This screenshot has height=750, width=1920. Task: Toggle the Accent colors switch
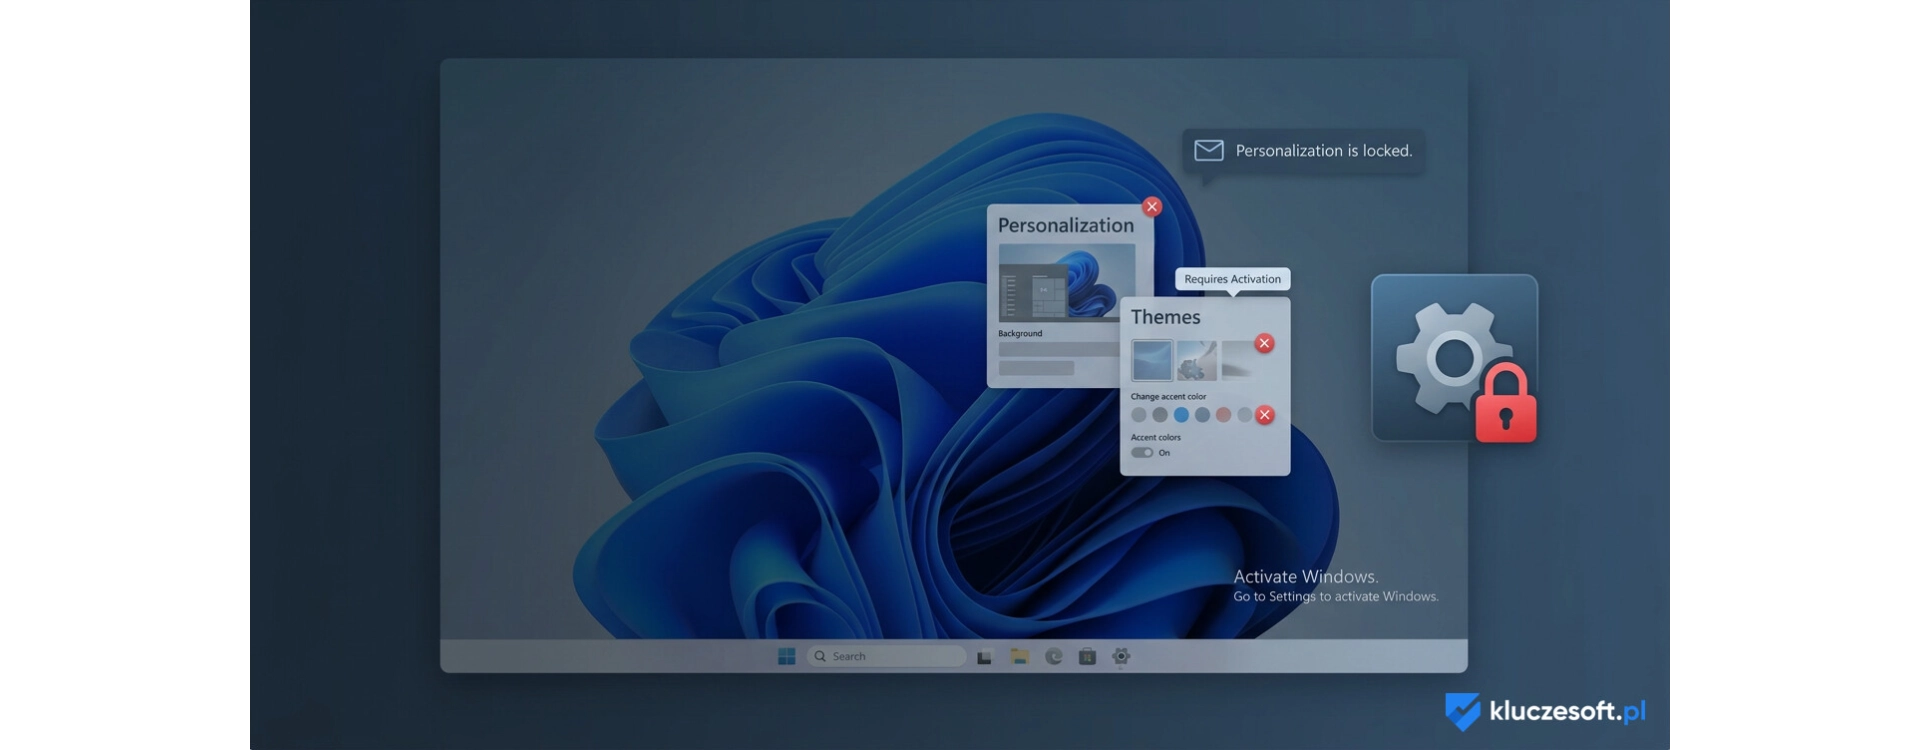click(1141, 452)
